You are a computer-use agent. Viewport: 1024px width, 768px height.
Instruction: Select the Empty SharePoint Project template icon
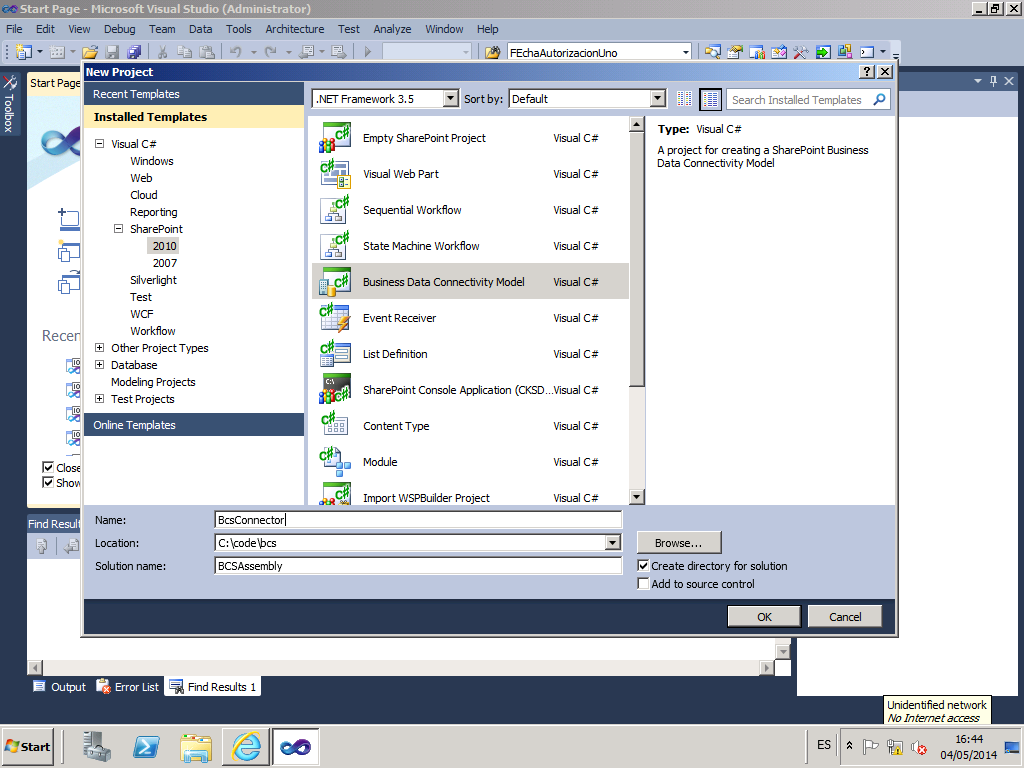click(x=334, y=138)
